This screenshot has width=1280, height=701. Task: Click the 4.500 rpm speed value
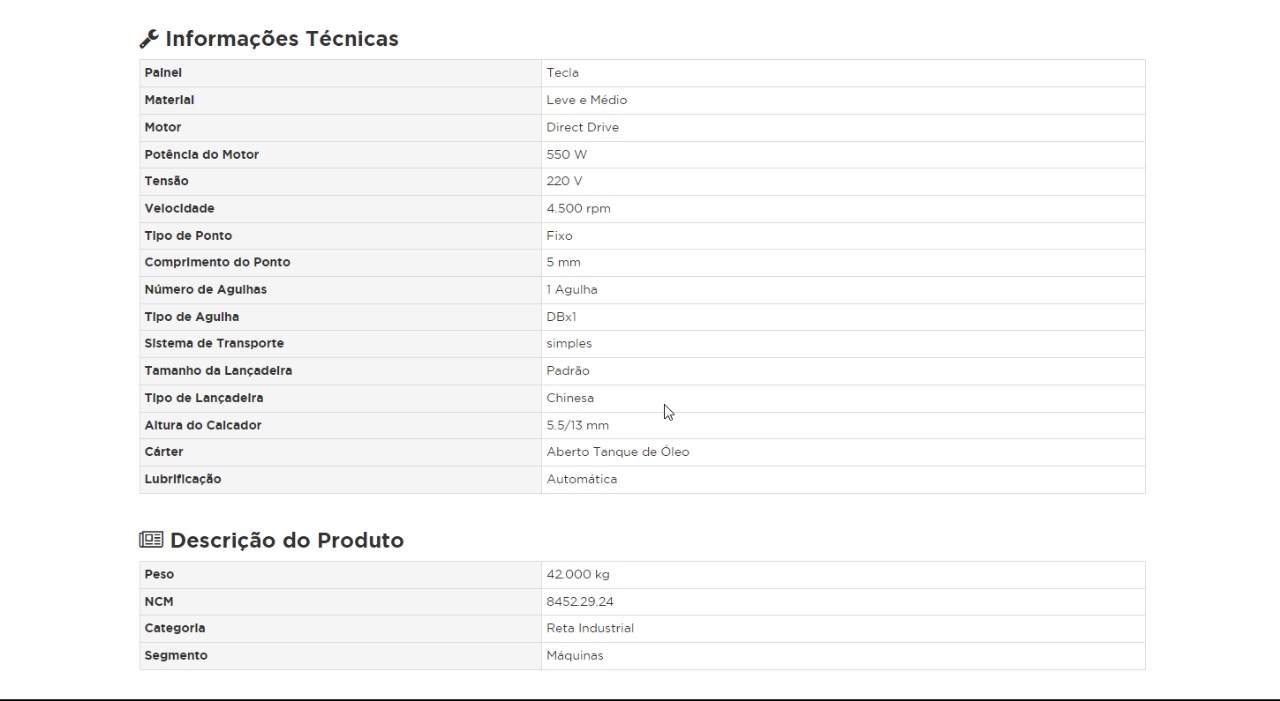pyautogui.click(x=578, y=209)
